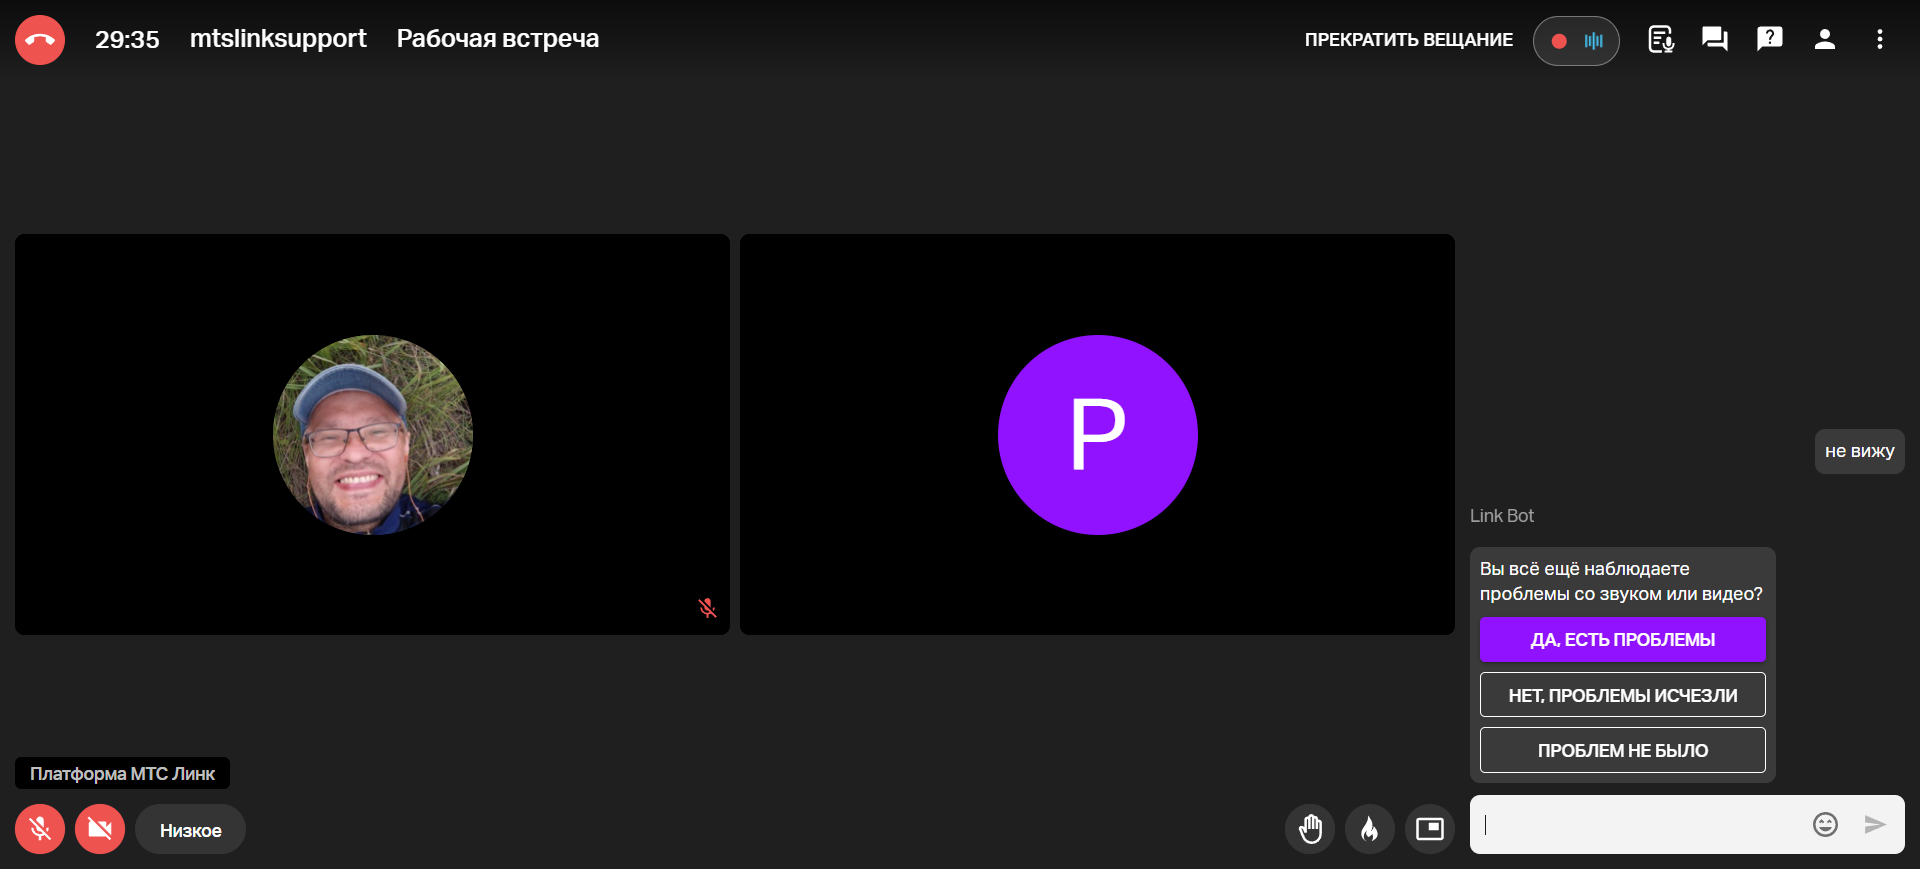Click the meeting title Рабочая встреча
The image size is (1920, 869).
[498, 39]
